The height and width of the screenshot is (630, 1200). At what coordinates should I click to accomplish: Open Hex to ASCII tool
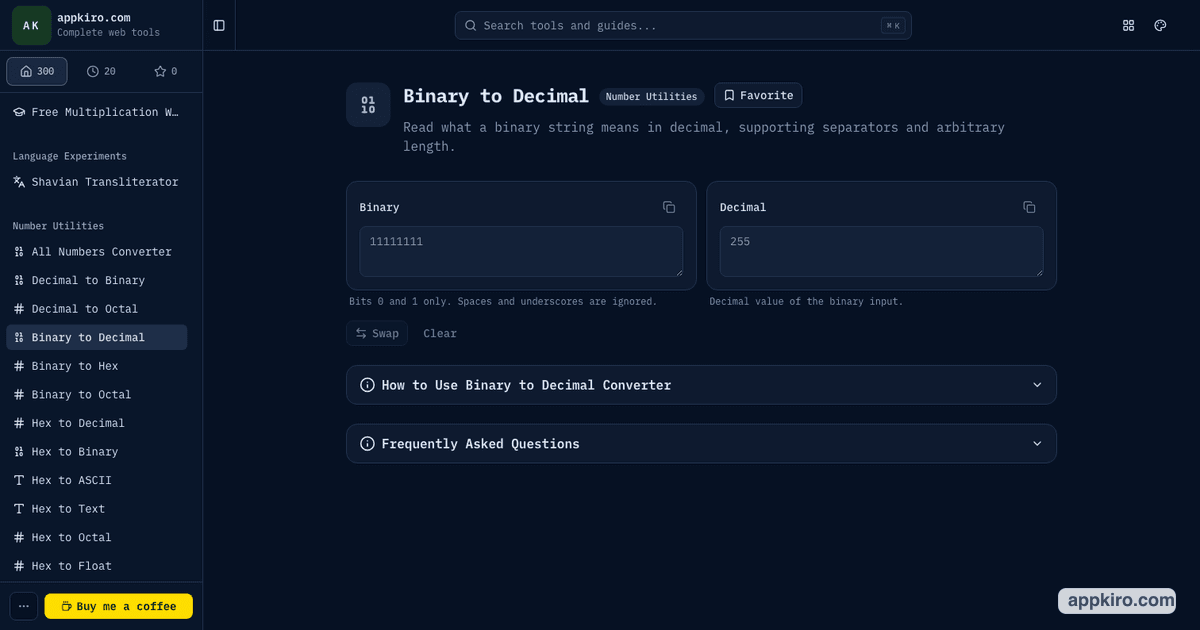pos(97,480)
